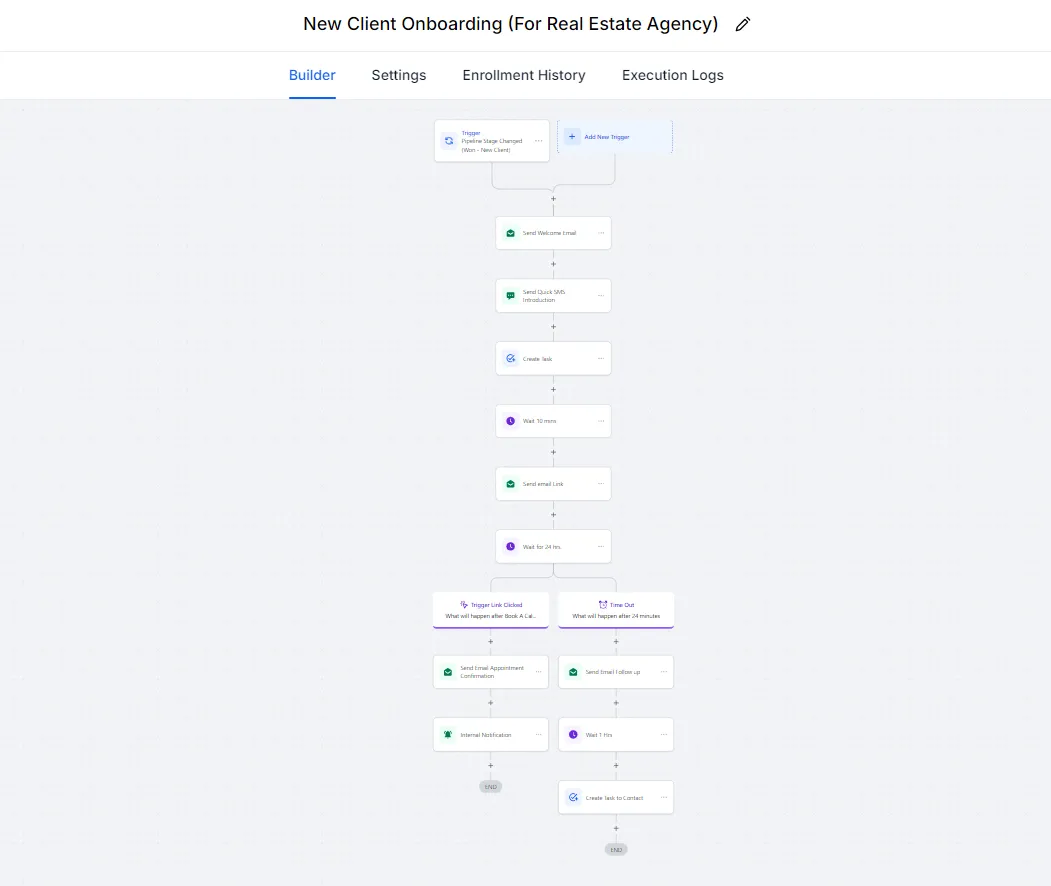1051x886 pixels.
Task: Open the Send Email Follow up action
Action: point(616,672)
